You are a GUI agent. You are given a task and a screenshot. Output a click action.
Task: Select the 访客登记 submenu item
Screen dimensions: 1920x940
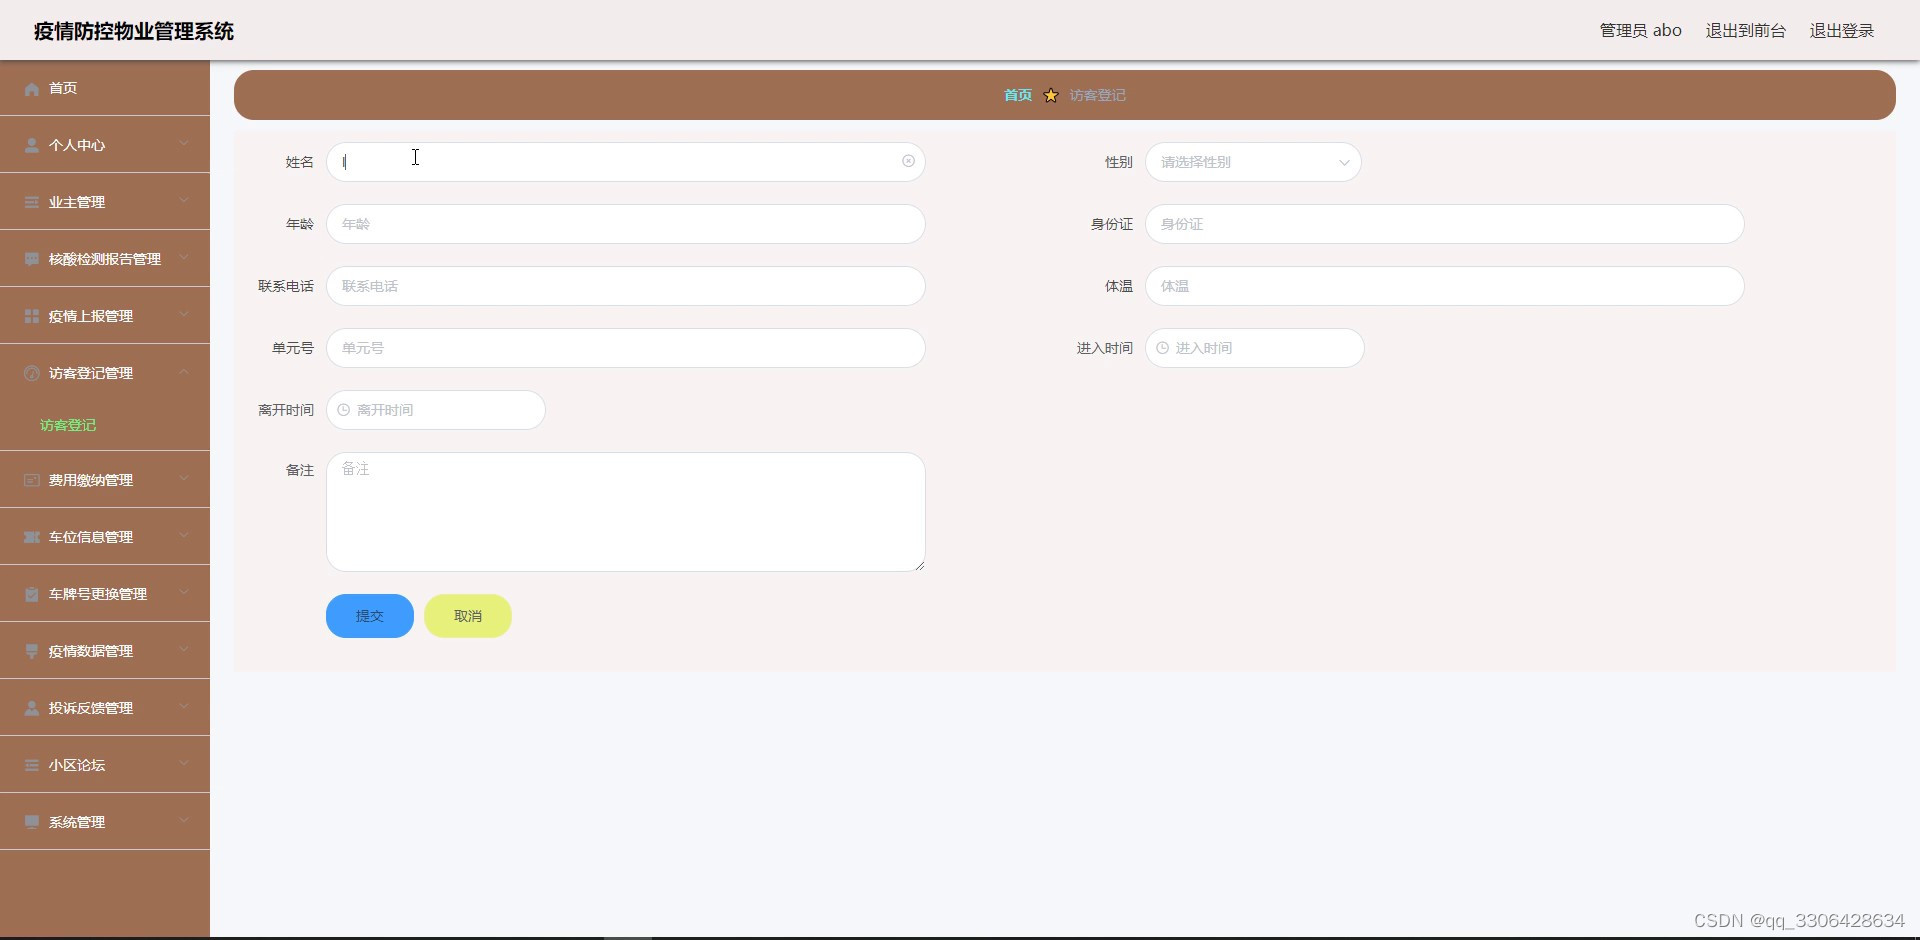coord(105,425)
